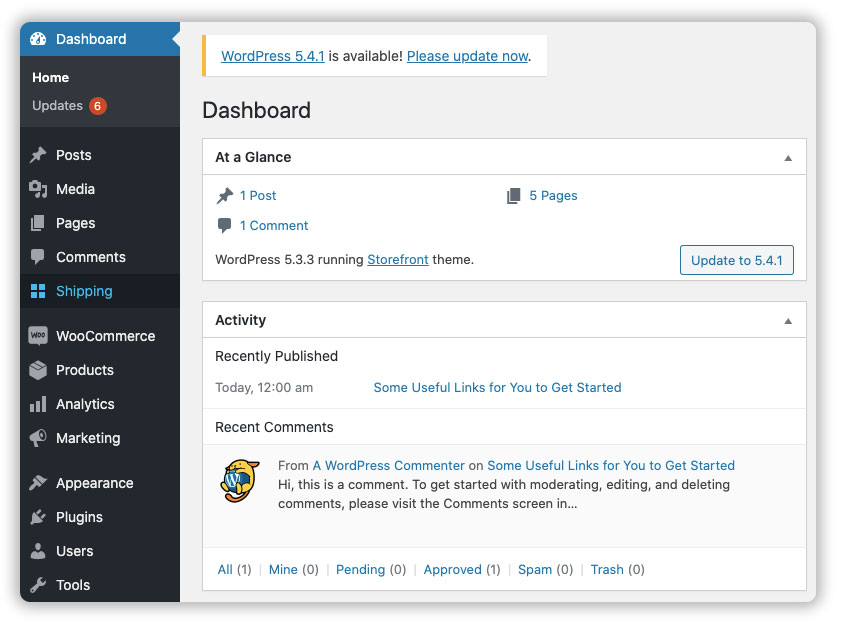Click the Media icon in sidebar

click(38, 189)
